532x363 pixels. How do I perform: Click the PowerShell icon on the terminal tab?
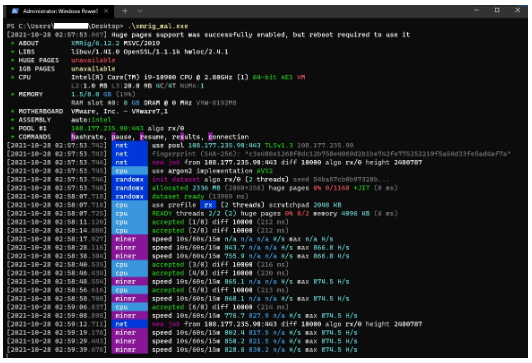[15, 11]
